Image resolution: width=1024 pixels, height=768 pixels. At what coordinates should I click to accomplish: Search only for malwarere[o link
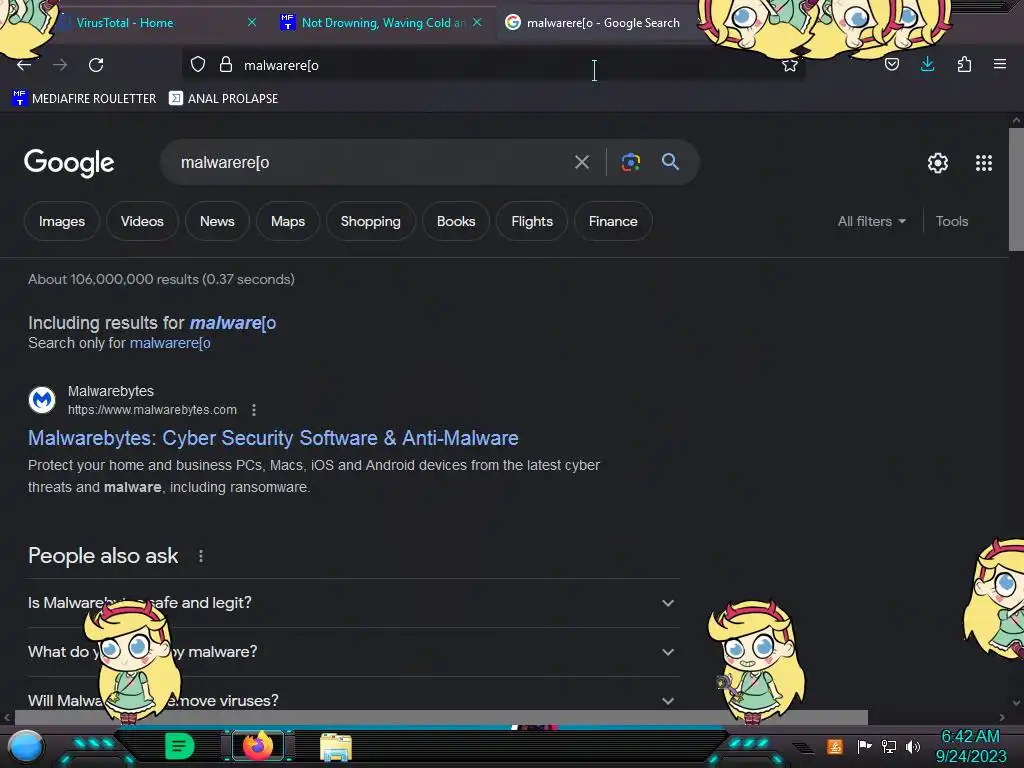170,343
